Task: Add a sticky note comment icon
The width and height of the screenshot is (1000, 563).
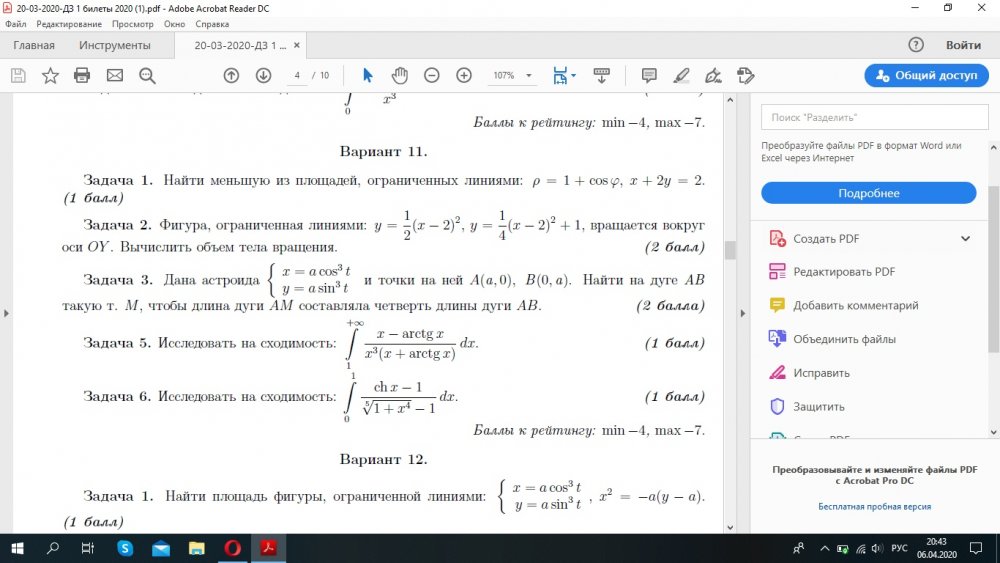Action: coord(649,75)
